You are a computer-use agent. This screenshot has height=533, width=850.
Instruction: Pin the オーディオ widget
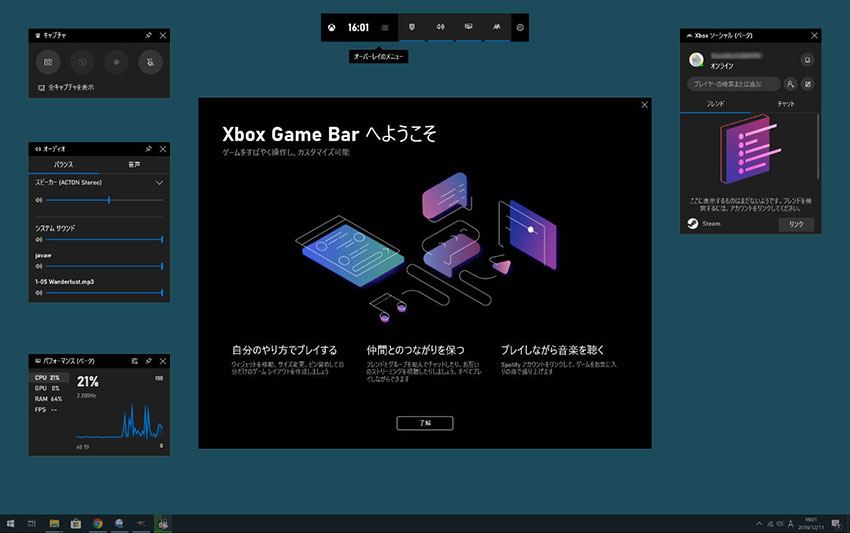tap(149, 149)
